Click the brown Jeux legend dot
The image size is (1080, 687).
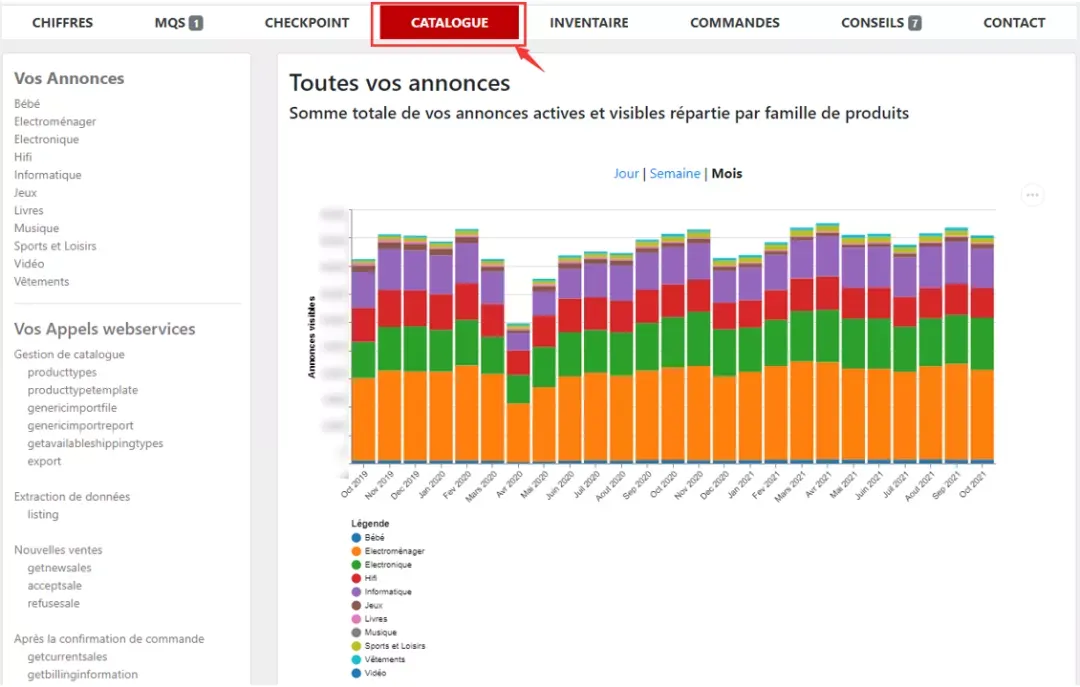click(356, 606)
